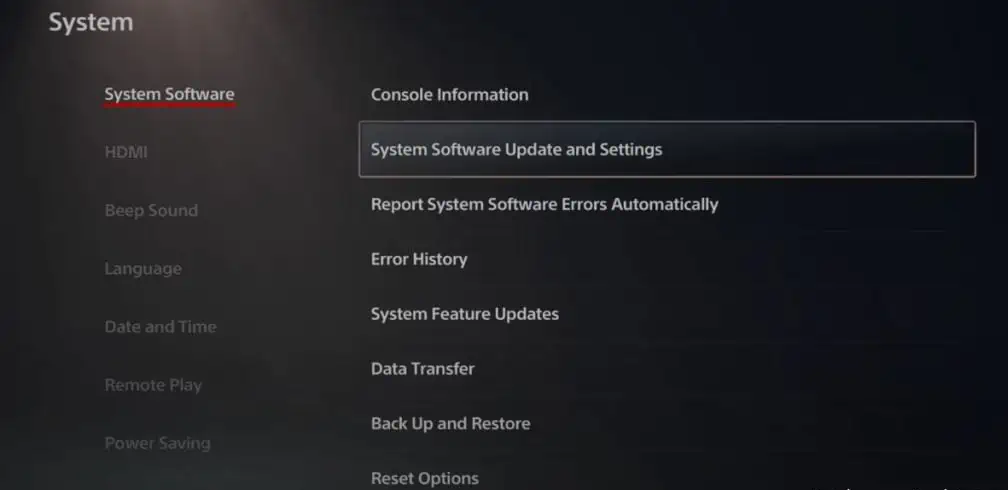Open the Power Saving category
The width and height of the screenshot is (1008, 490).
[157, 443]
